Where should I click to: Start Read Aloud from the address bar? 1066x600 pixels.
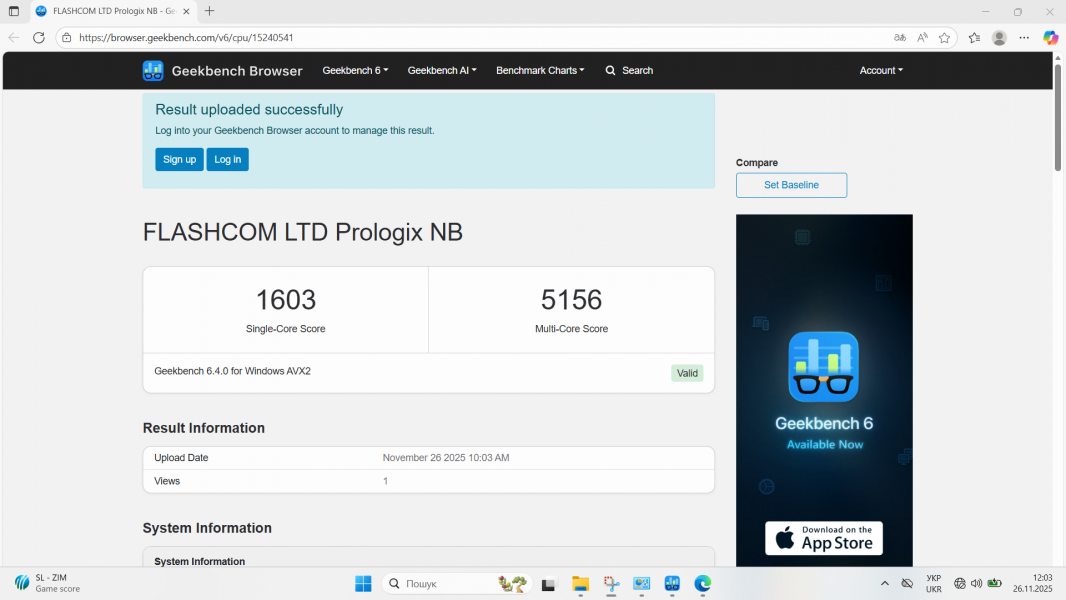point(921,37)
